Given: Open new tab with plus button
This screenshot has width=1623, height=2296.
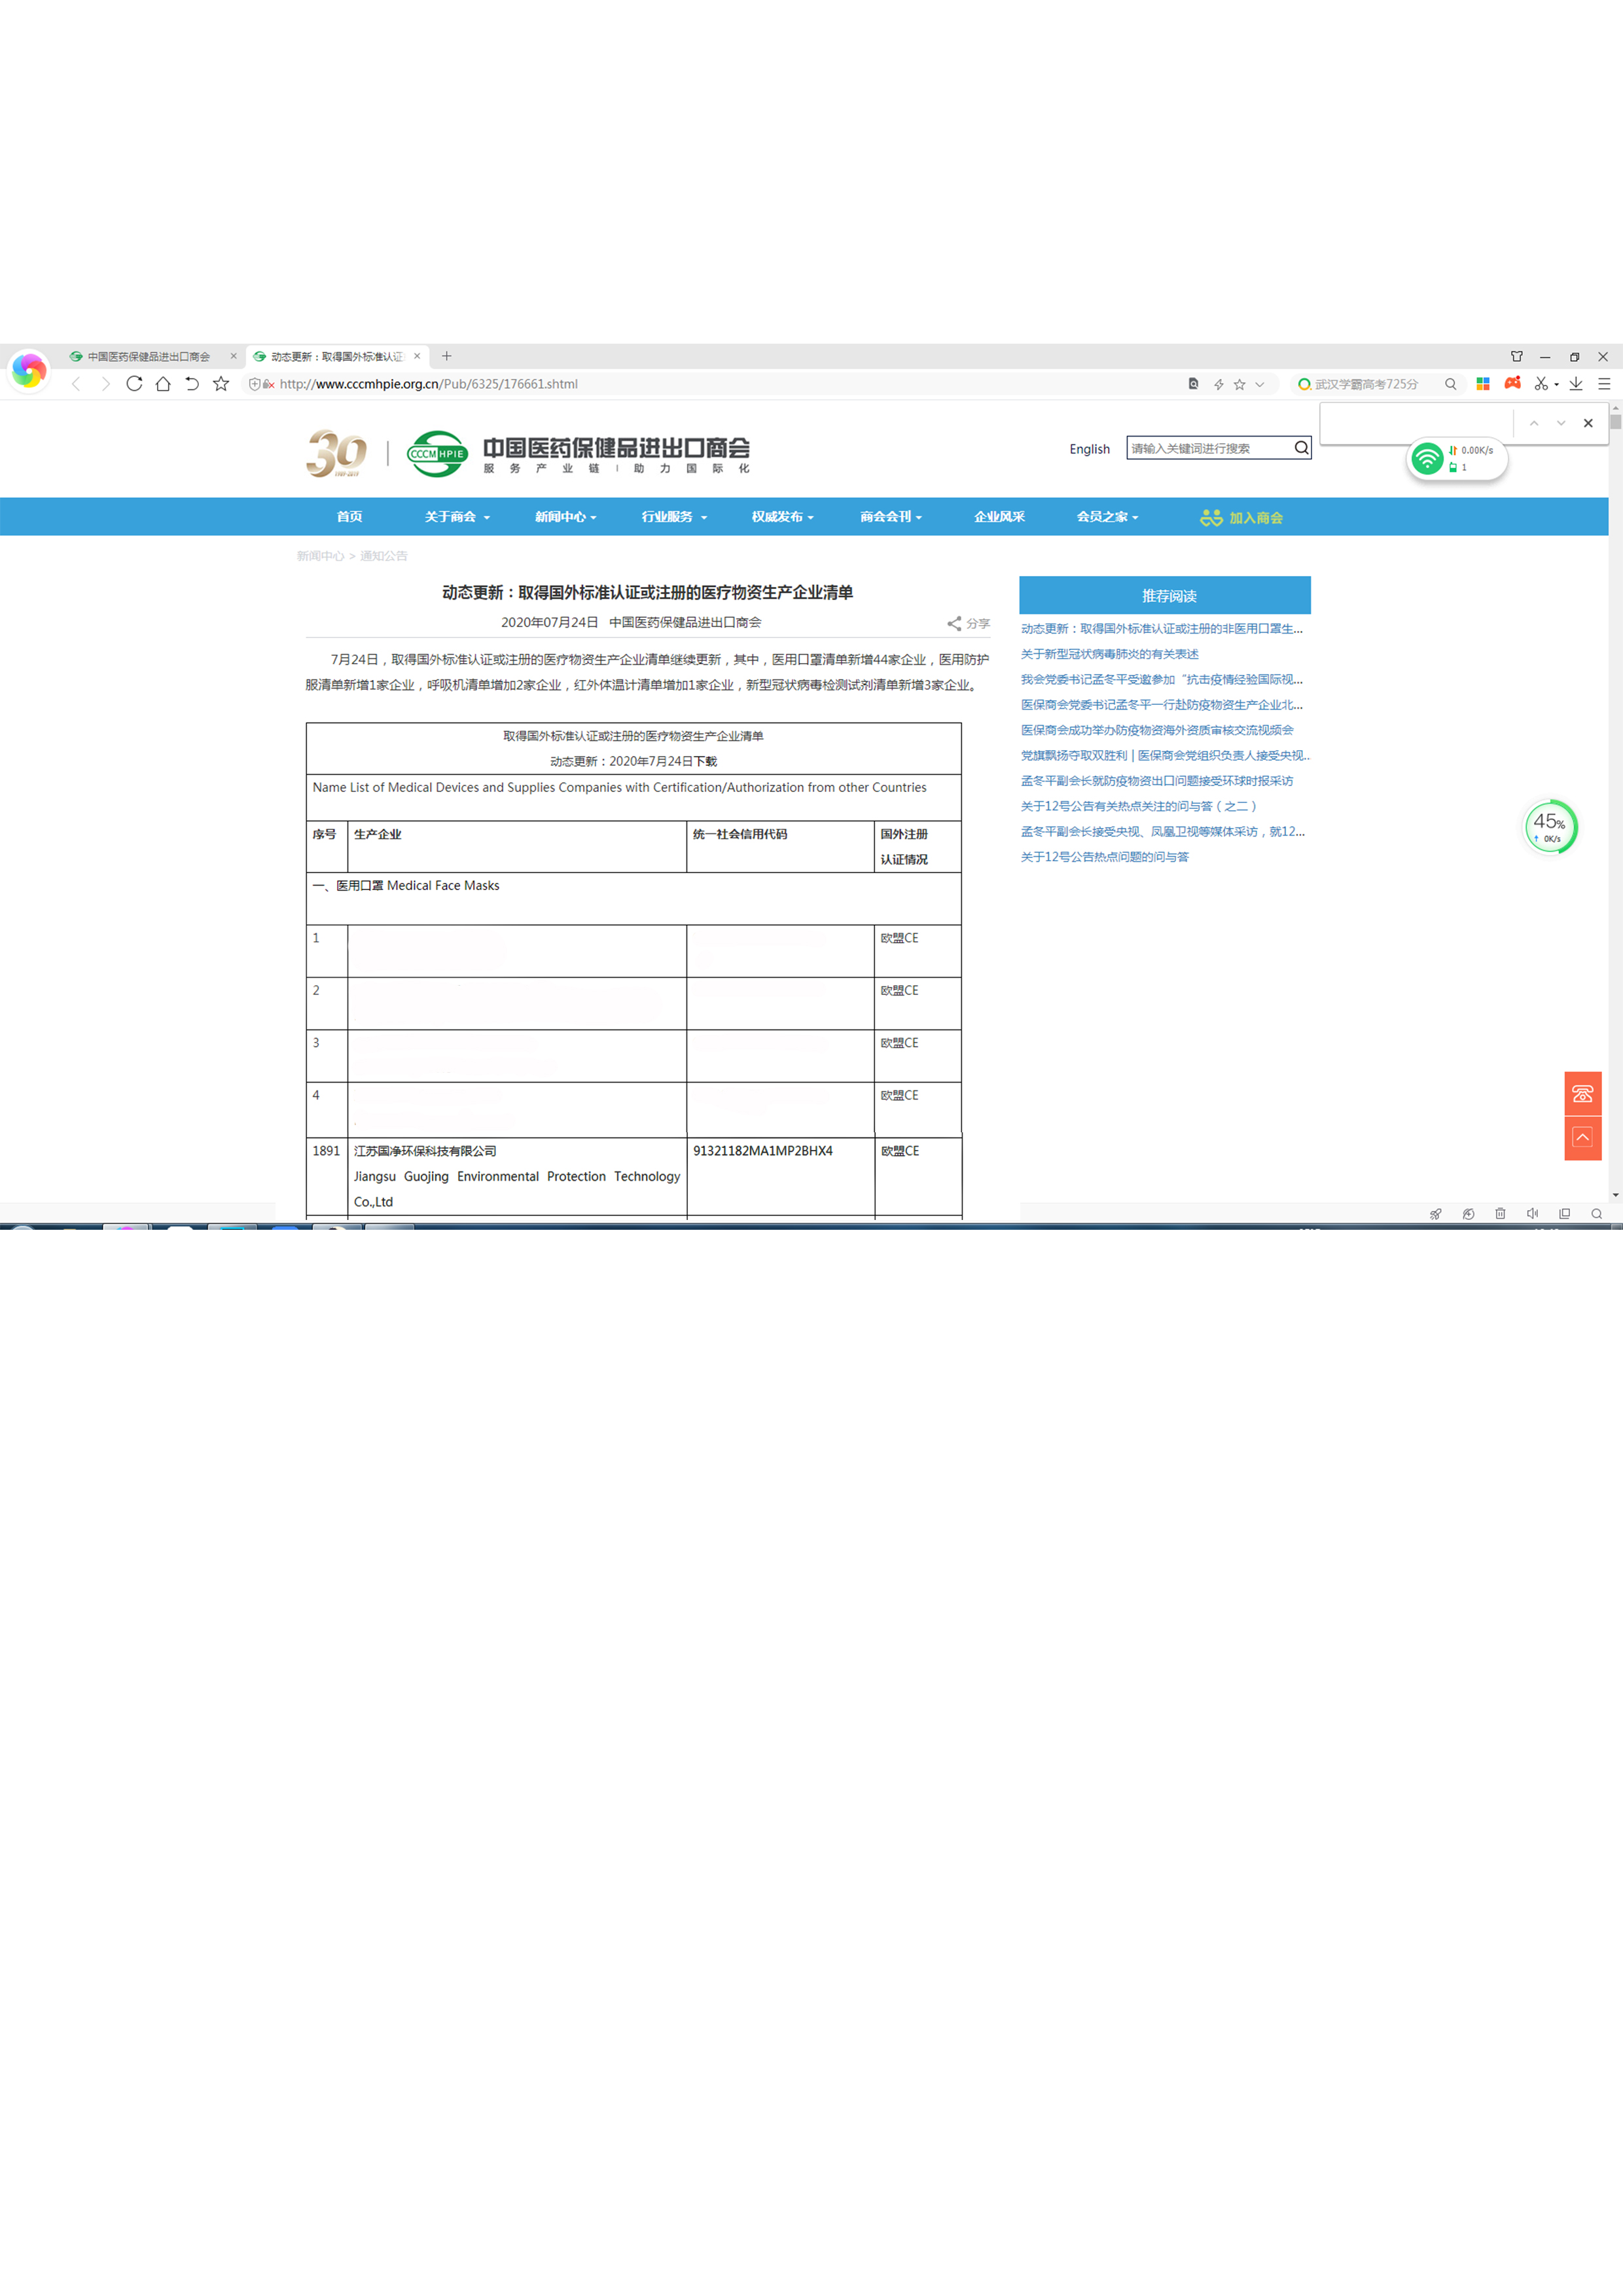Looking at the screenshot, I should (447, 356).
